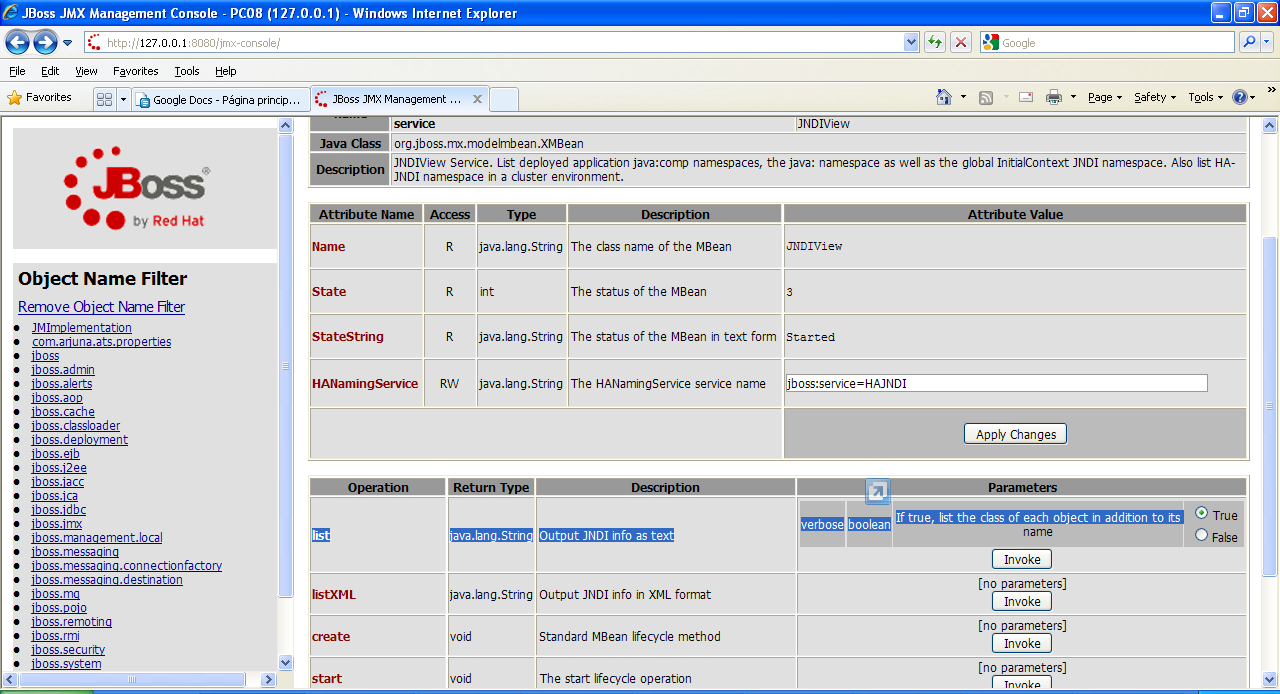
Task: Expand the Safety dropdown
Action: 1150,96
